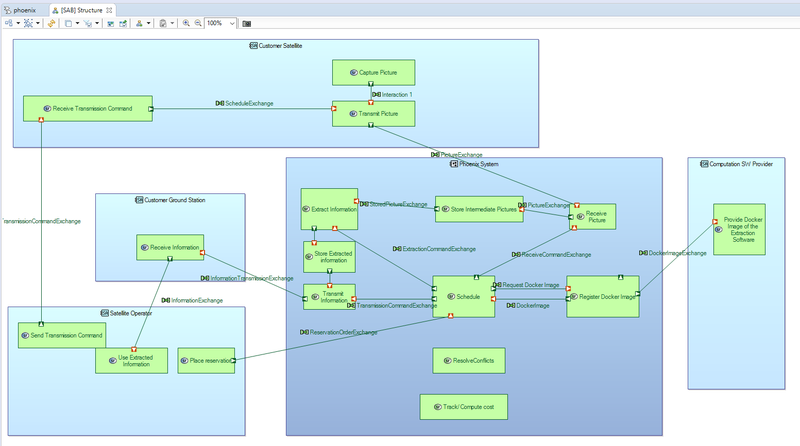Image resolution: width=800 pixels, height=446 pixels.
Task: Close the [SAB] Structure tab
Action: click(109, 8)
